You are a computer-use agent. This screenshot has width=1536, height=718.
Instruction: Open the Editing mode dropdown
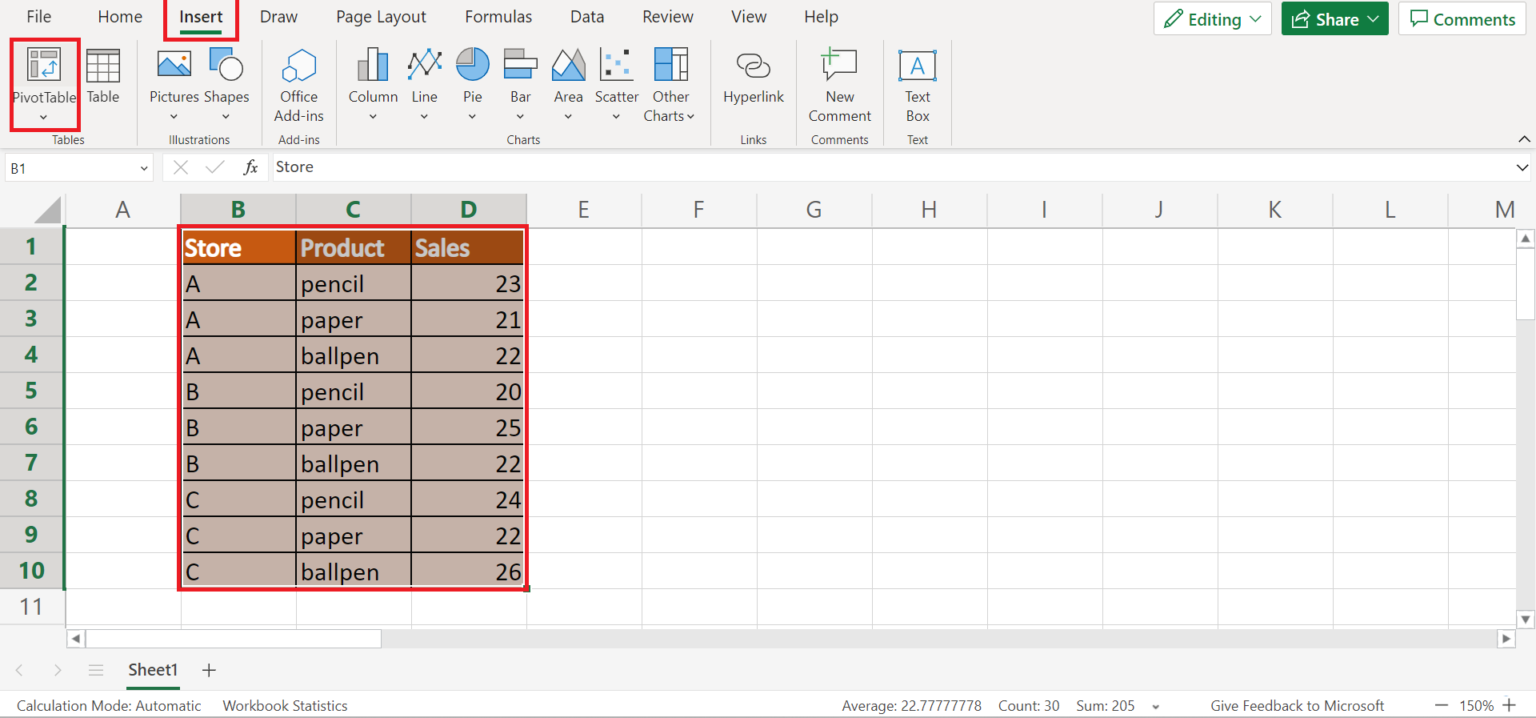coord(1212,18)
